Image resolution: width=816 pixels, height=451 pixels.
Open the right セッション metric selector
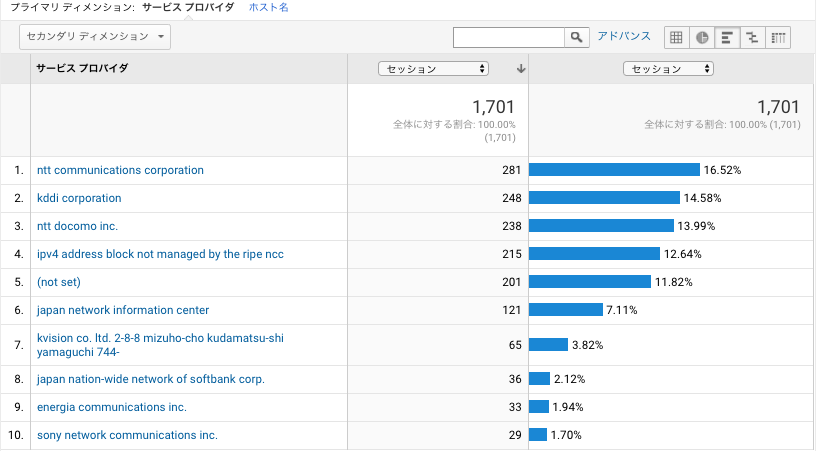[668, 69]
